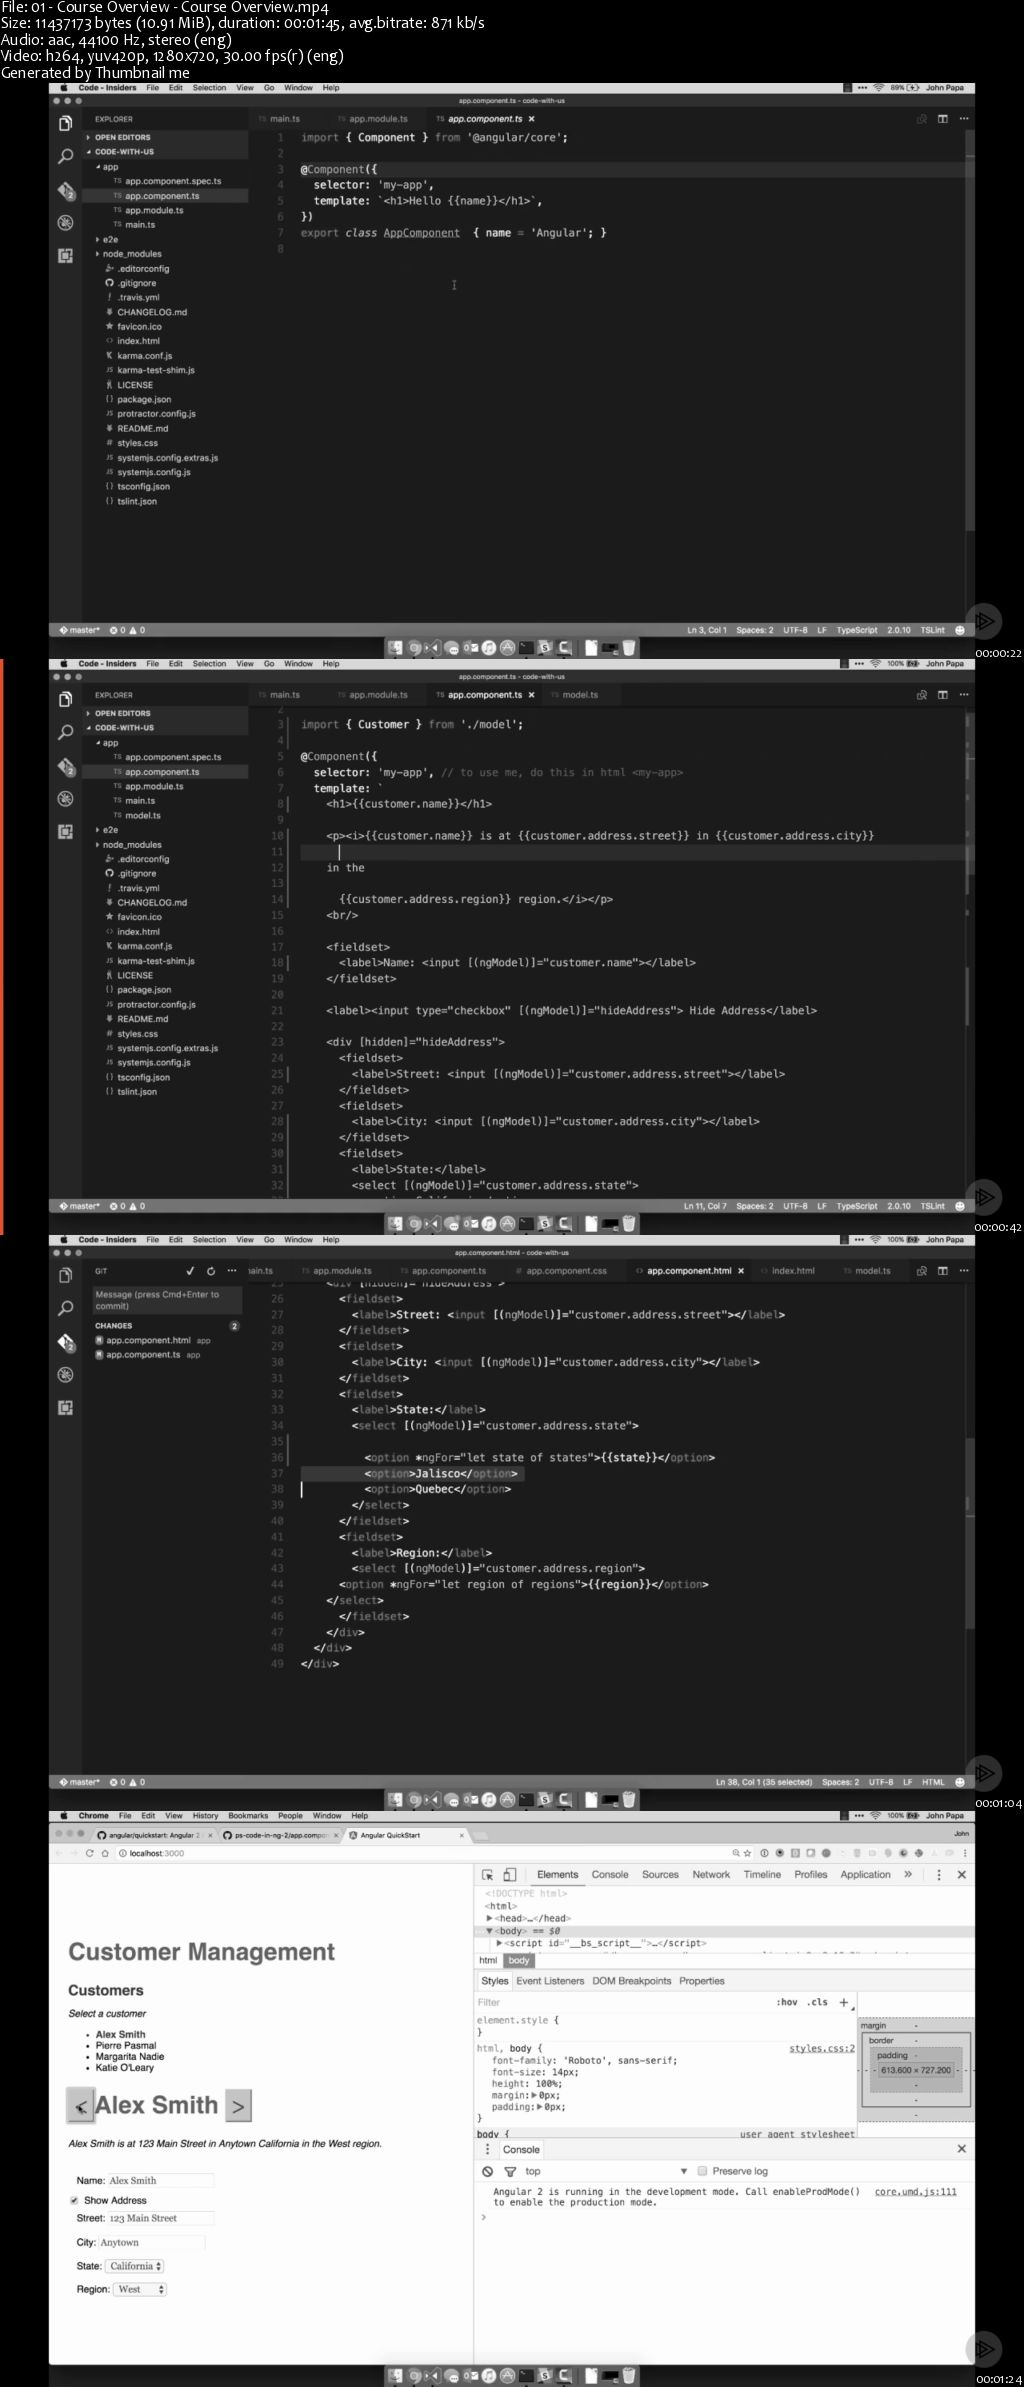Open Chrome's Bookmarks menu
Image resolution: width=1024 pixels, height=2387 pixels.
(248, 1816)
